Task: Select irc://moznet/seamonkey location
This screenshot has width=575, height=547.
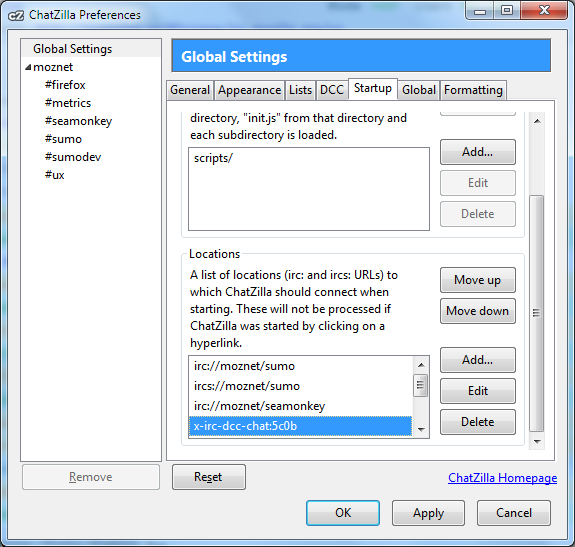Action: tap(301, 406)
